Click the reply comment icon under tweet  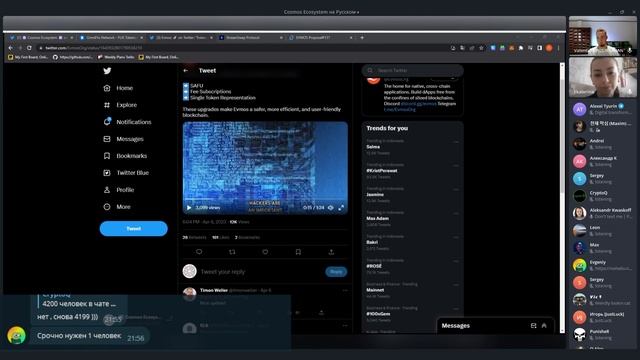(x=199, y=252)
